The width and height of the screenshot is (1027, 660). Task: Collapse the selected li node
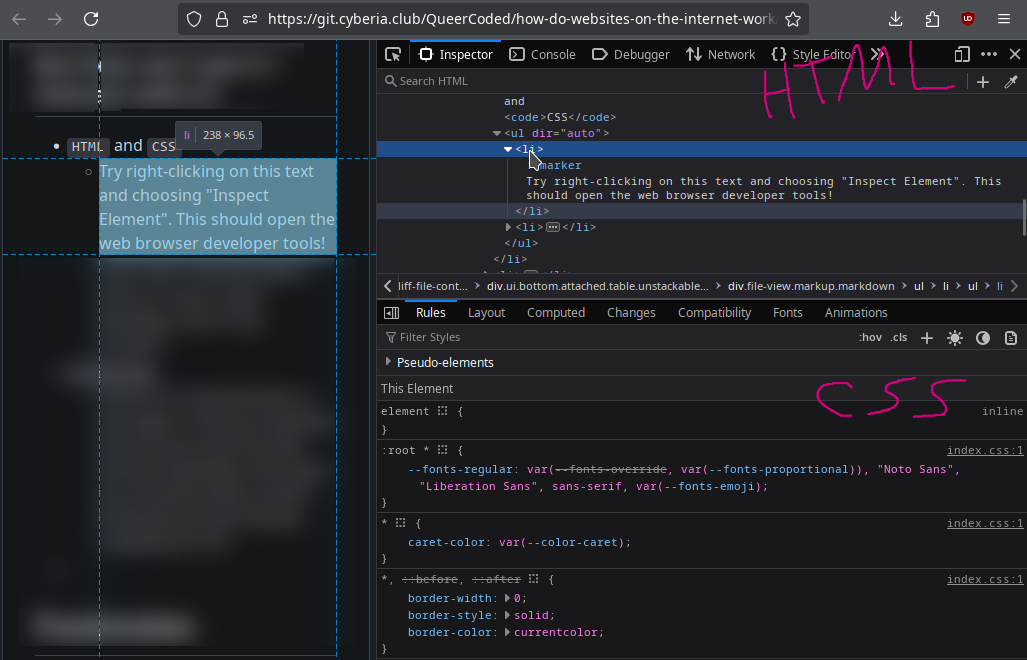pyautogui.click(x=508, y=149)
